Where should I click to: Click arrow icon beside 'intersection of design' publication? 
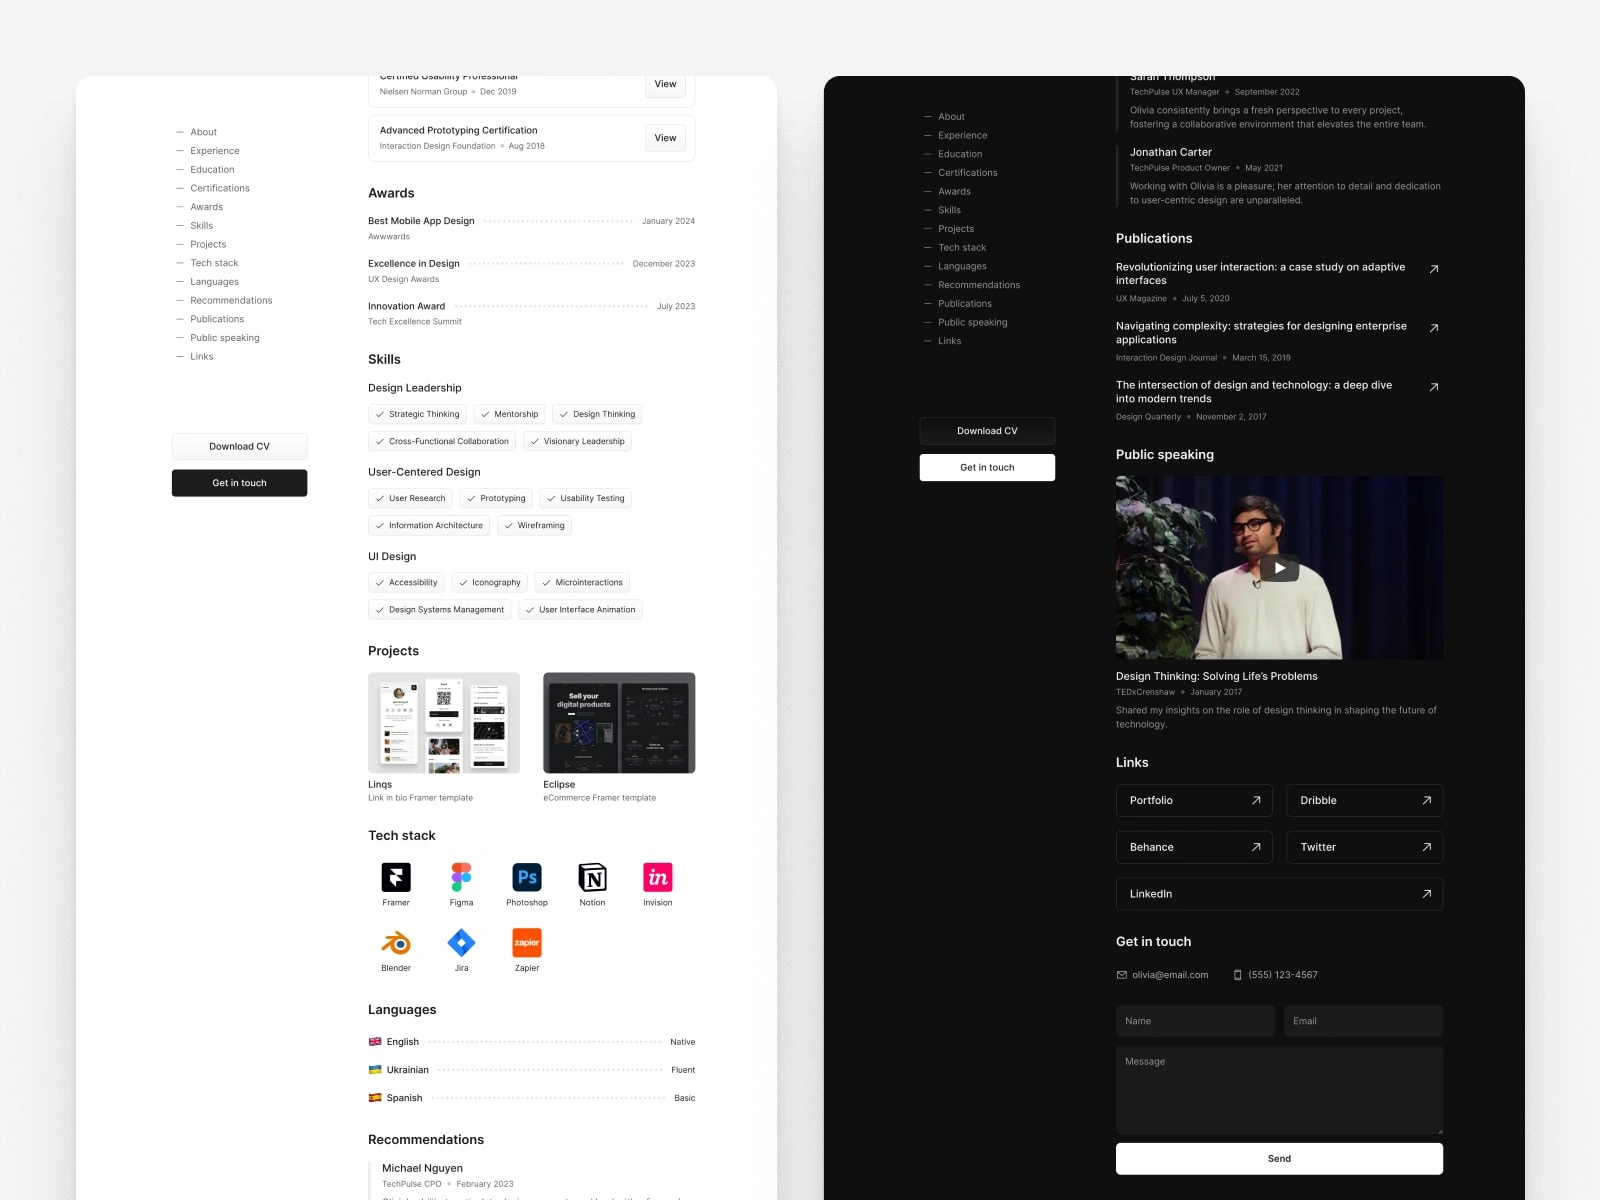[x=1434, y=387]
